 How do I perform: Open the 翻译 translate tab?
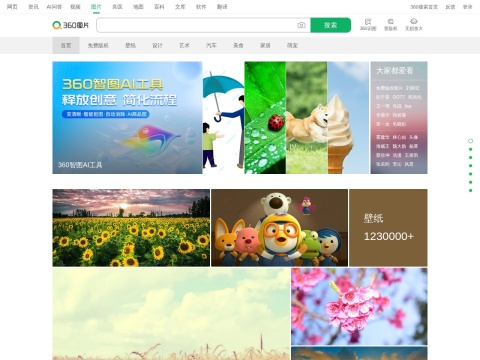coord(222,7)
